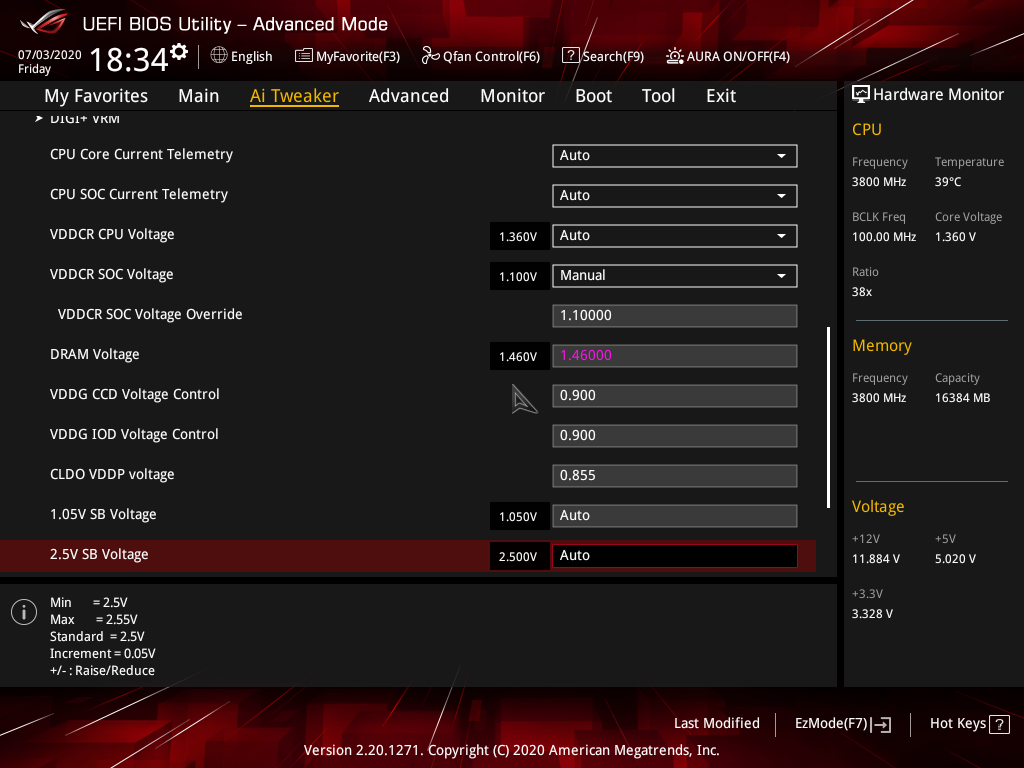Click the 1.360V VDDCR CPU readout
This screenshot has width=1024, height=768.
(x=519, y=236)
